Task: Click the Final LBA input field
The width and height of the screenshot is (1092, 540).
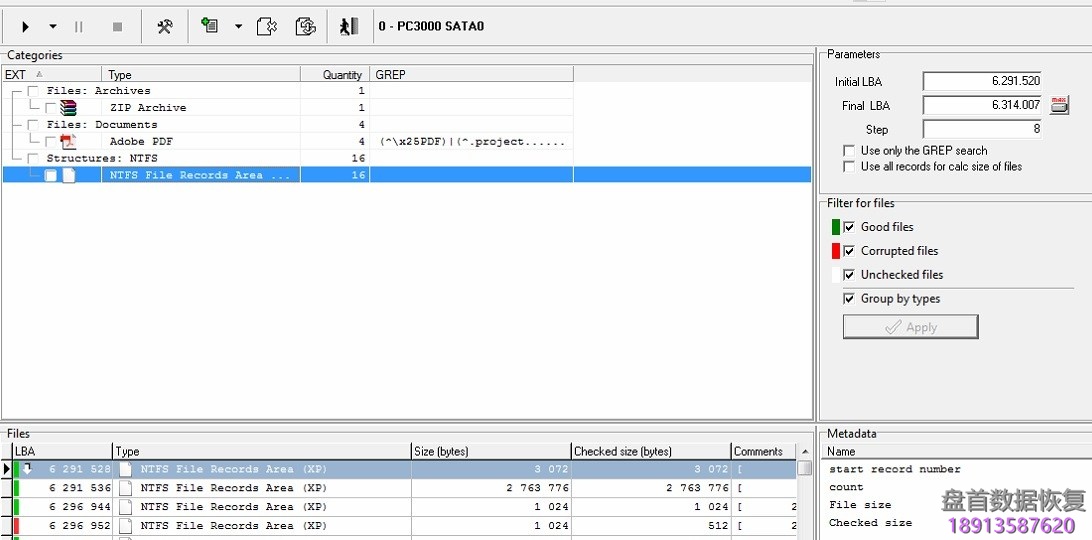Action: click(982, 105)
